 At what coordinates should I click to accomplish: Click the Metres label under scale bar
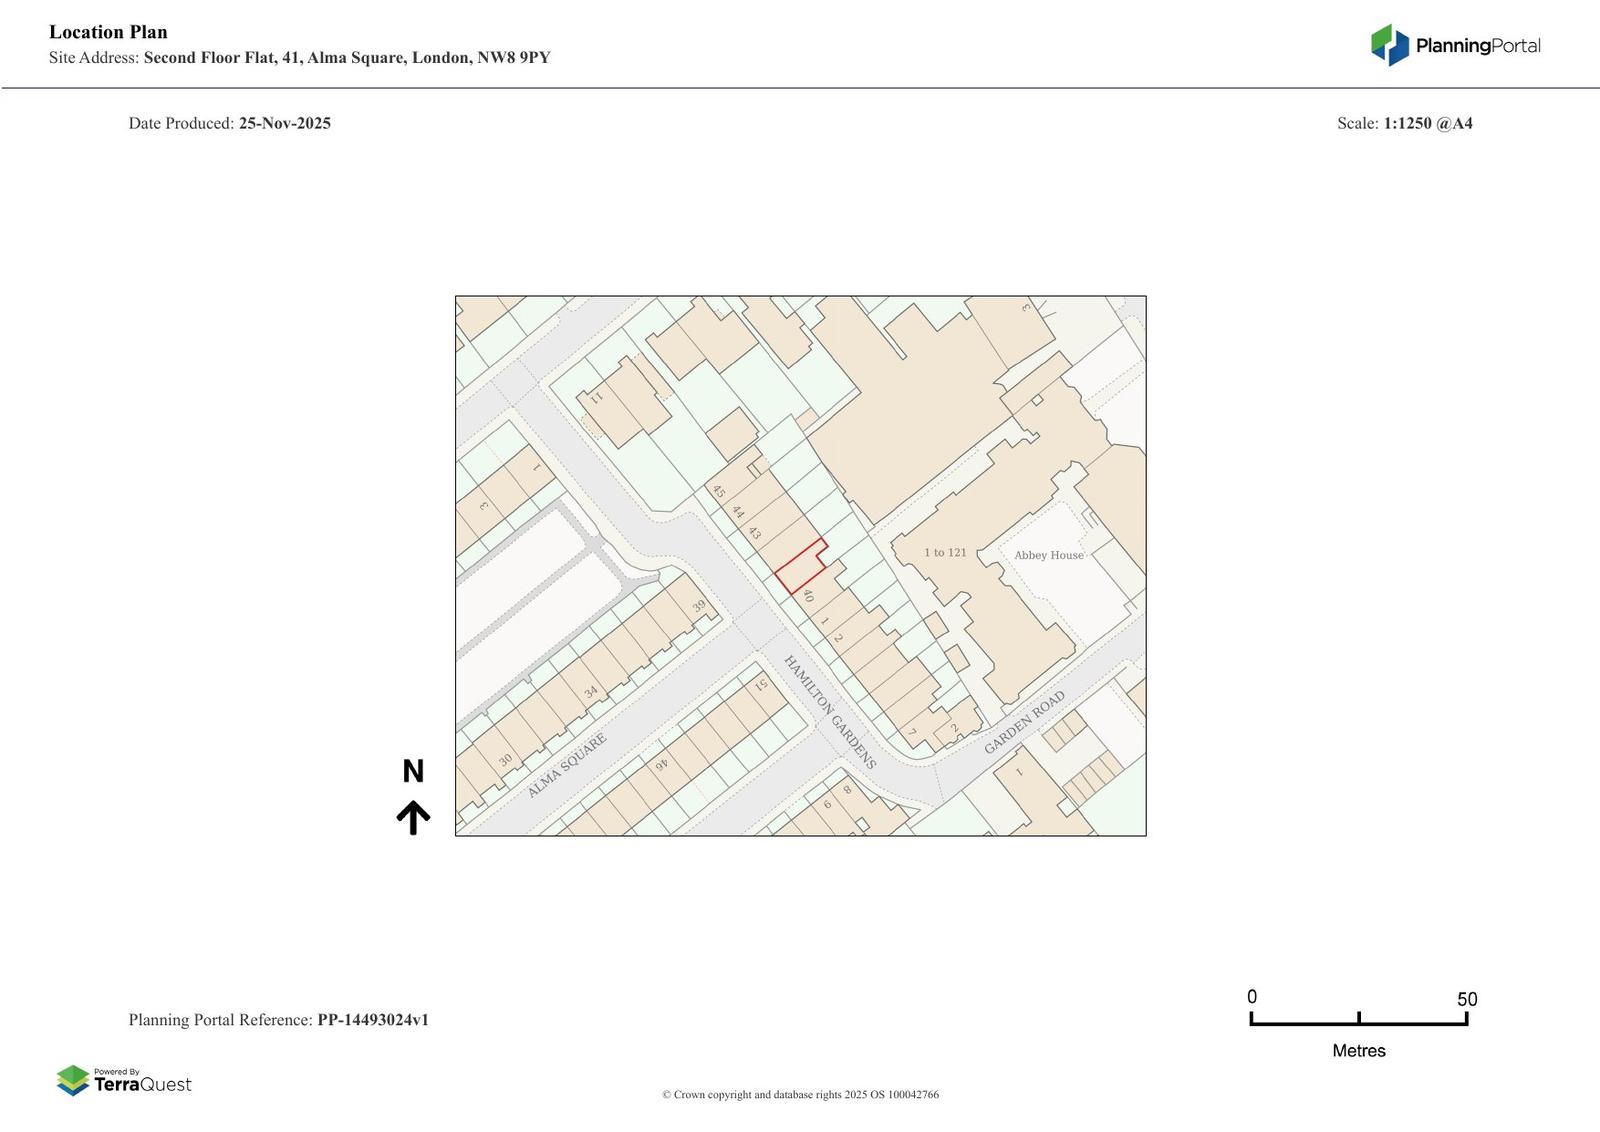tap(1358, 1051)
